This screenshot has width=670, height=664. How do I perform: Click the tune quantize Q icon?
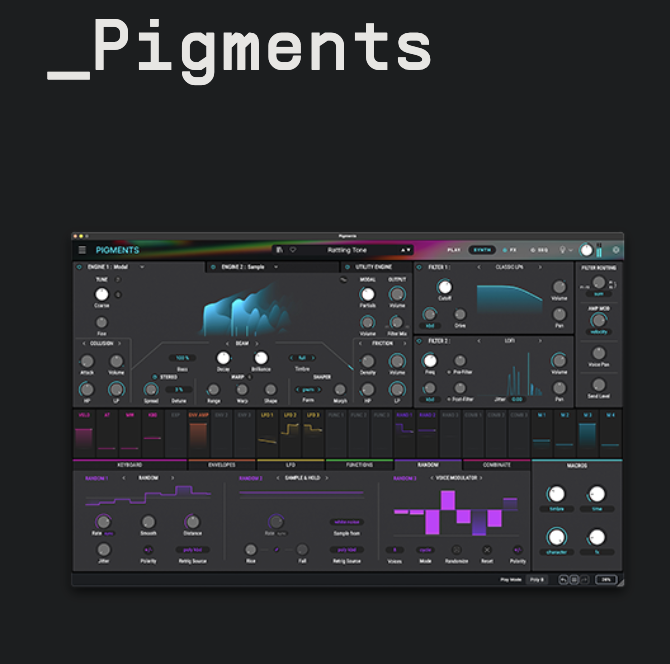[118, 279]
